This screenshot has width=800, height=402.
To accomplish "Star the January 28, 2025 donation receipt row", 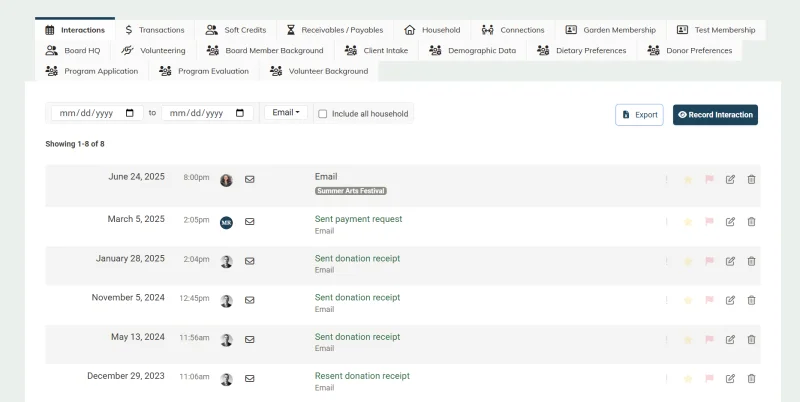I will point(688,261).
